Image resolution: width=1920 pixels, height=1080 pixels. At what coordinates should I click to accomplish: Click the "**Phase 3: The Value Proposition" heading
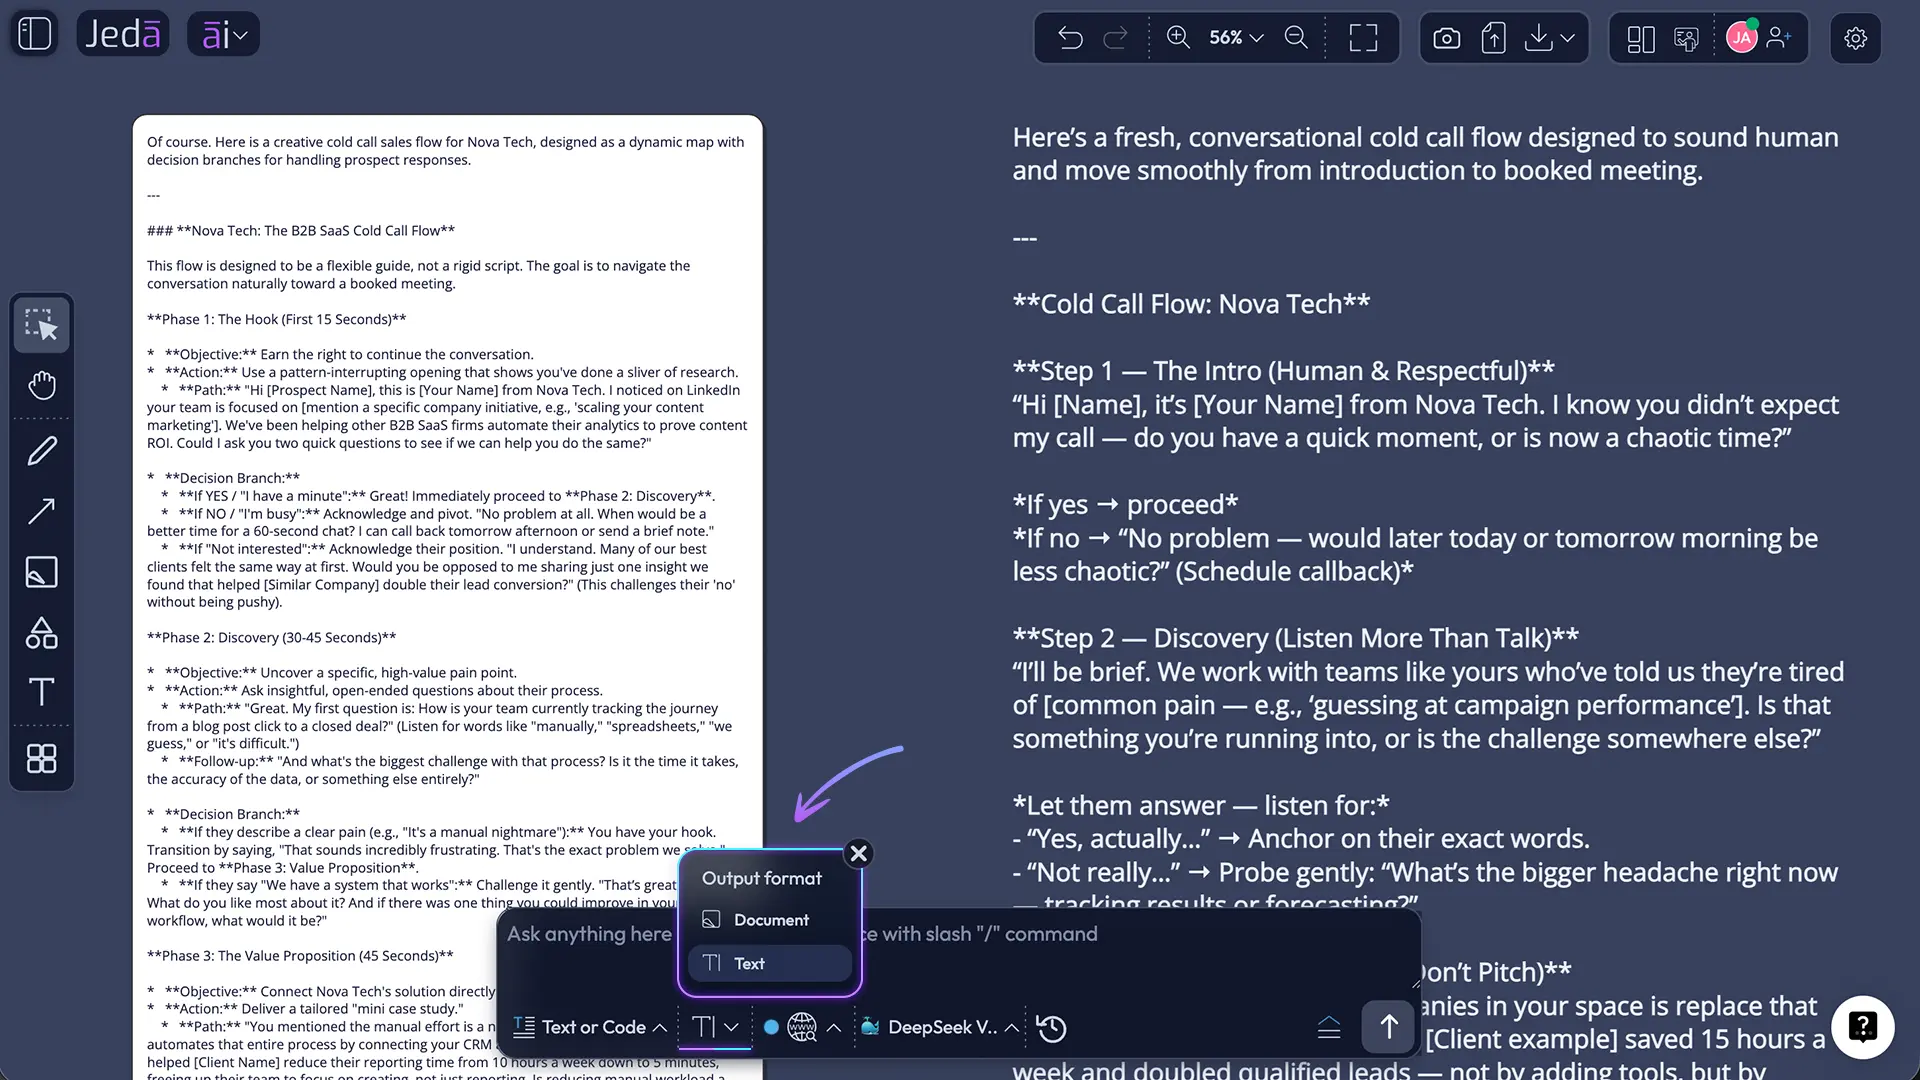click(300, 955)
